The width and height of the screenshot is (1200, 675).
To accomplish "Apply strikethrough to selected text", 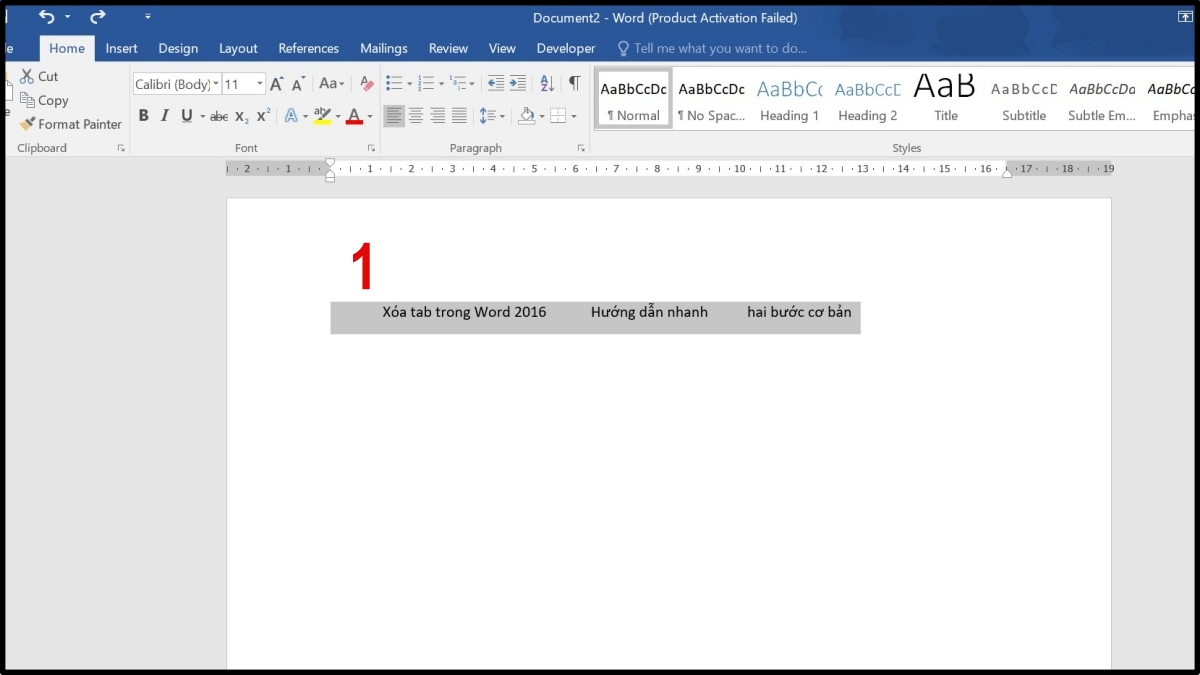I will (218, 116).
